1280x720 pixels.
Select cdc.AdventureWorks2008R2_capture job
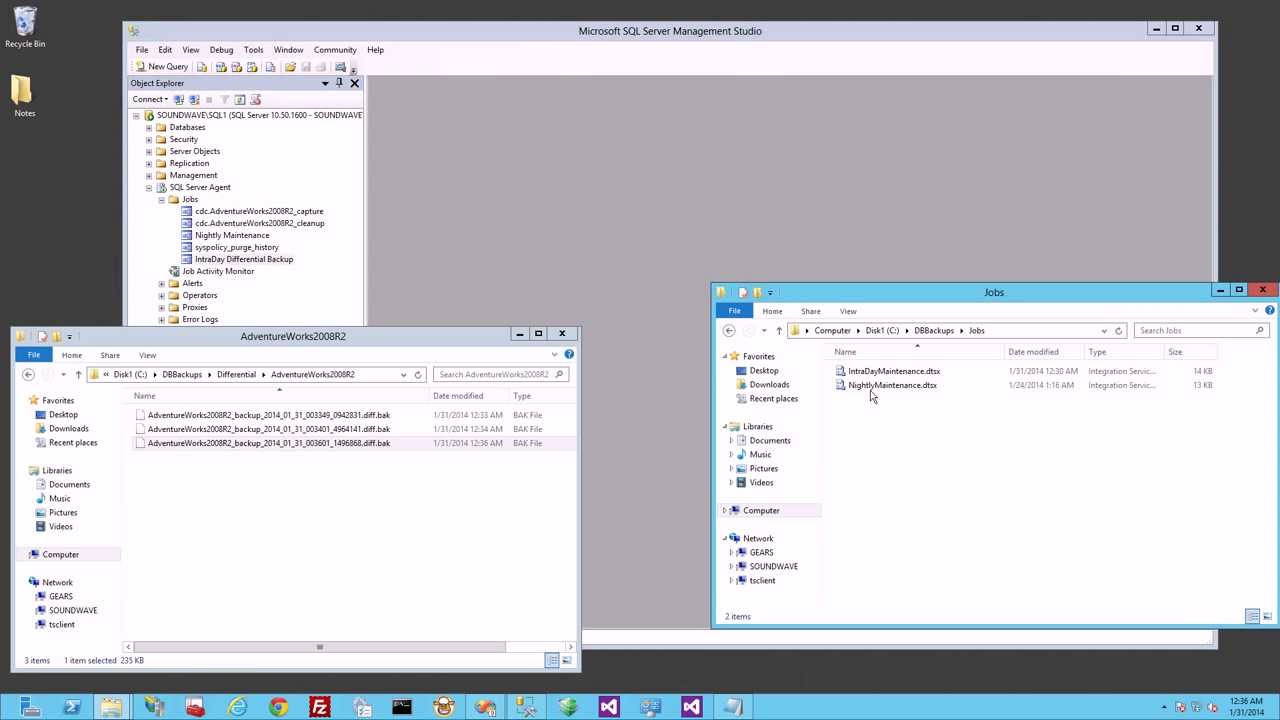(x=259, y=211)
